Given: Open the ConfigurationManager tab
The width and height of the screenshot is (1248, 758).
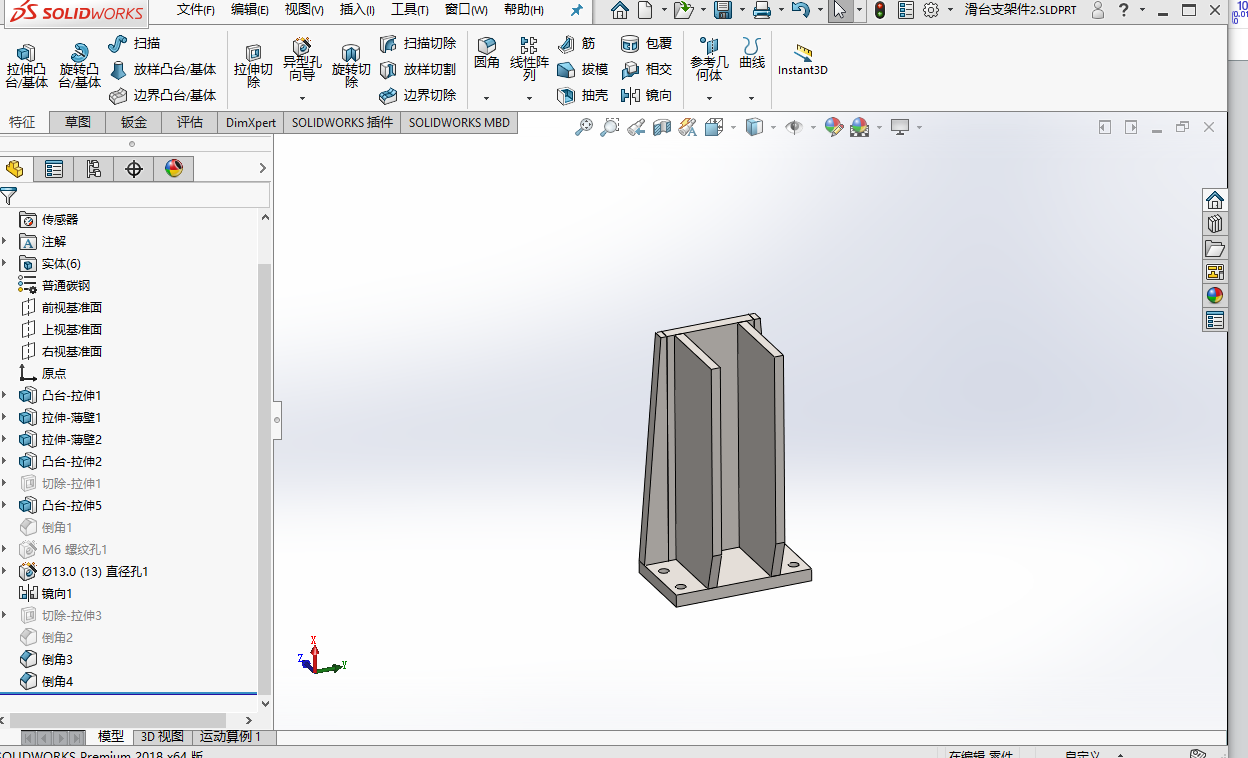Looking at the screenshot, I should (x=94, y=169).
